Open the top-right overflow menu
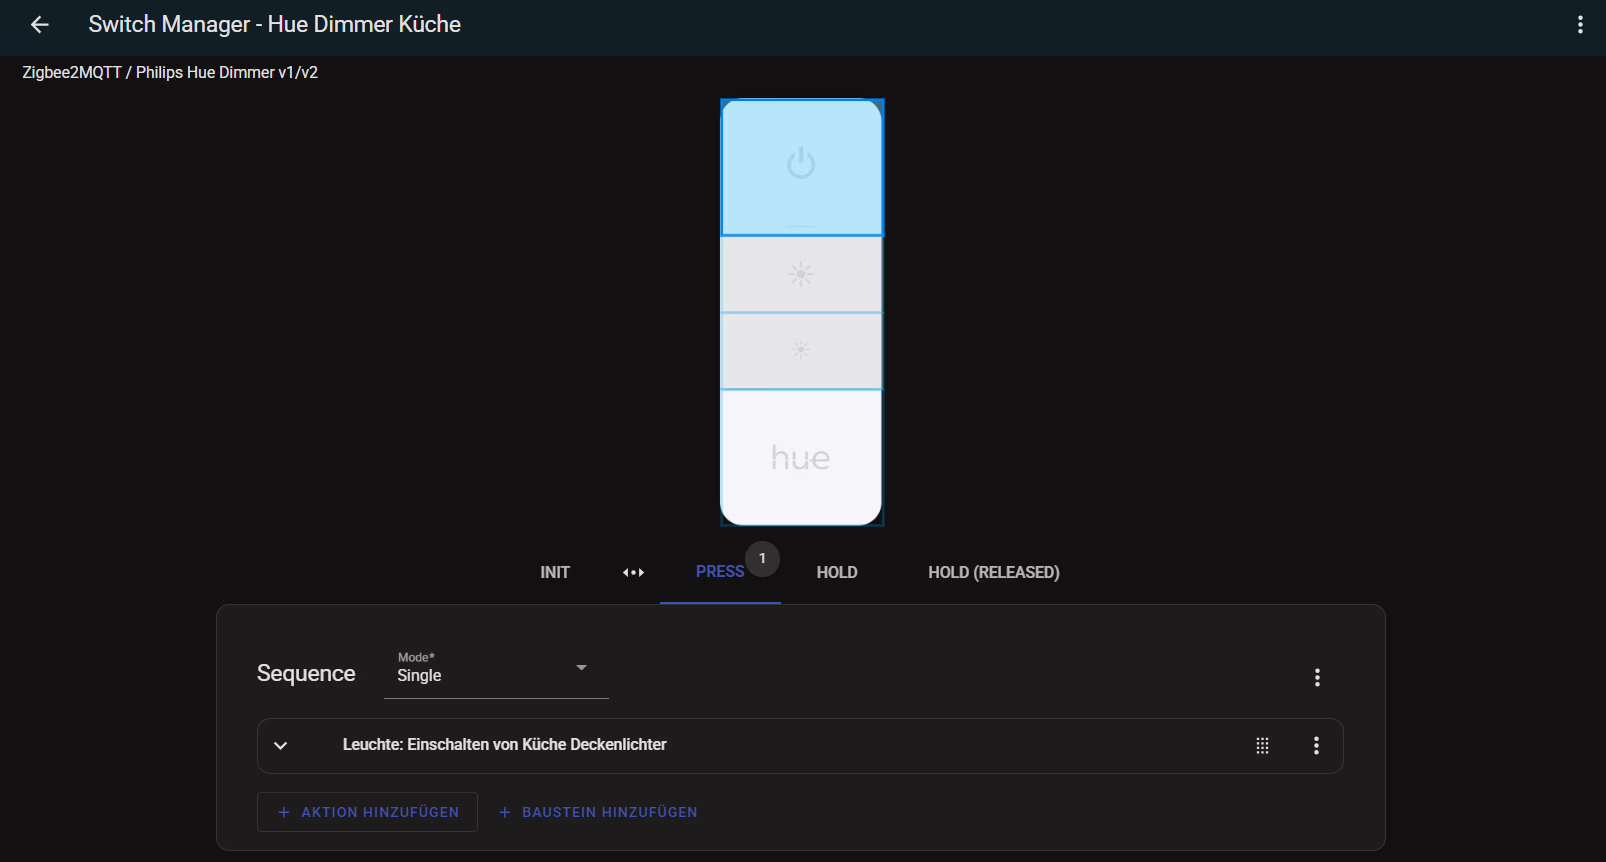Image resolution: width=1606 pixels, height=862 pixels. [x=1580, y=25]
